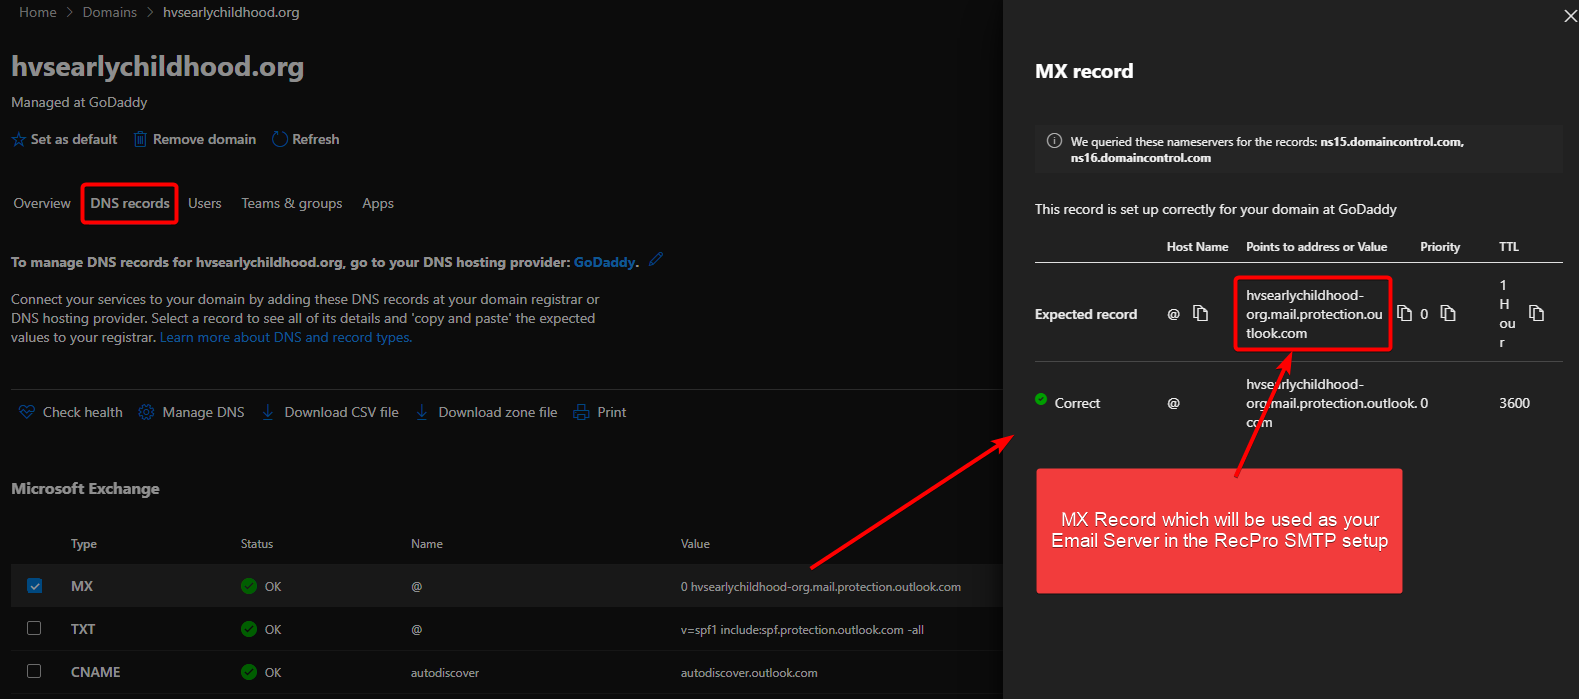This screenshot has width=1579, height=699.
Task: Copy the expected Priority 0 value
Action: (x=1448, y=313)
